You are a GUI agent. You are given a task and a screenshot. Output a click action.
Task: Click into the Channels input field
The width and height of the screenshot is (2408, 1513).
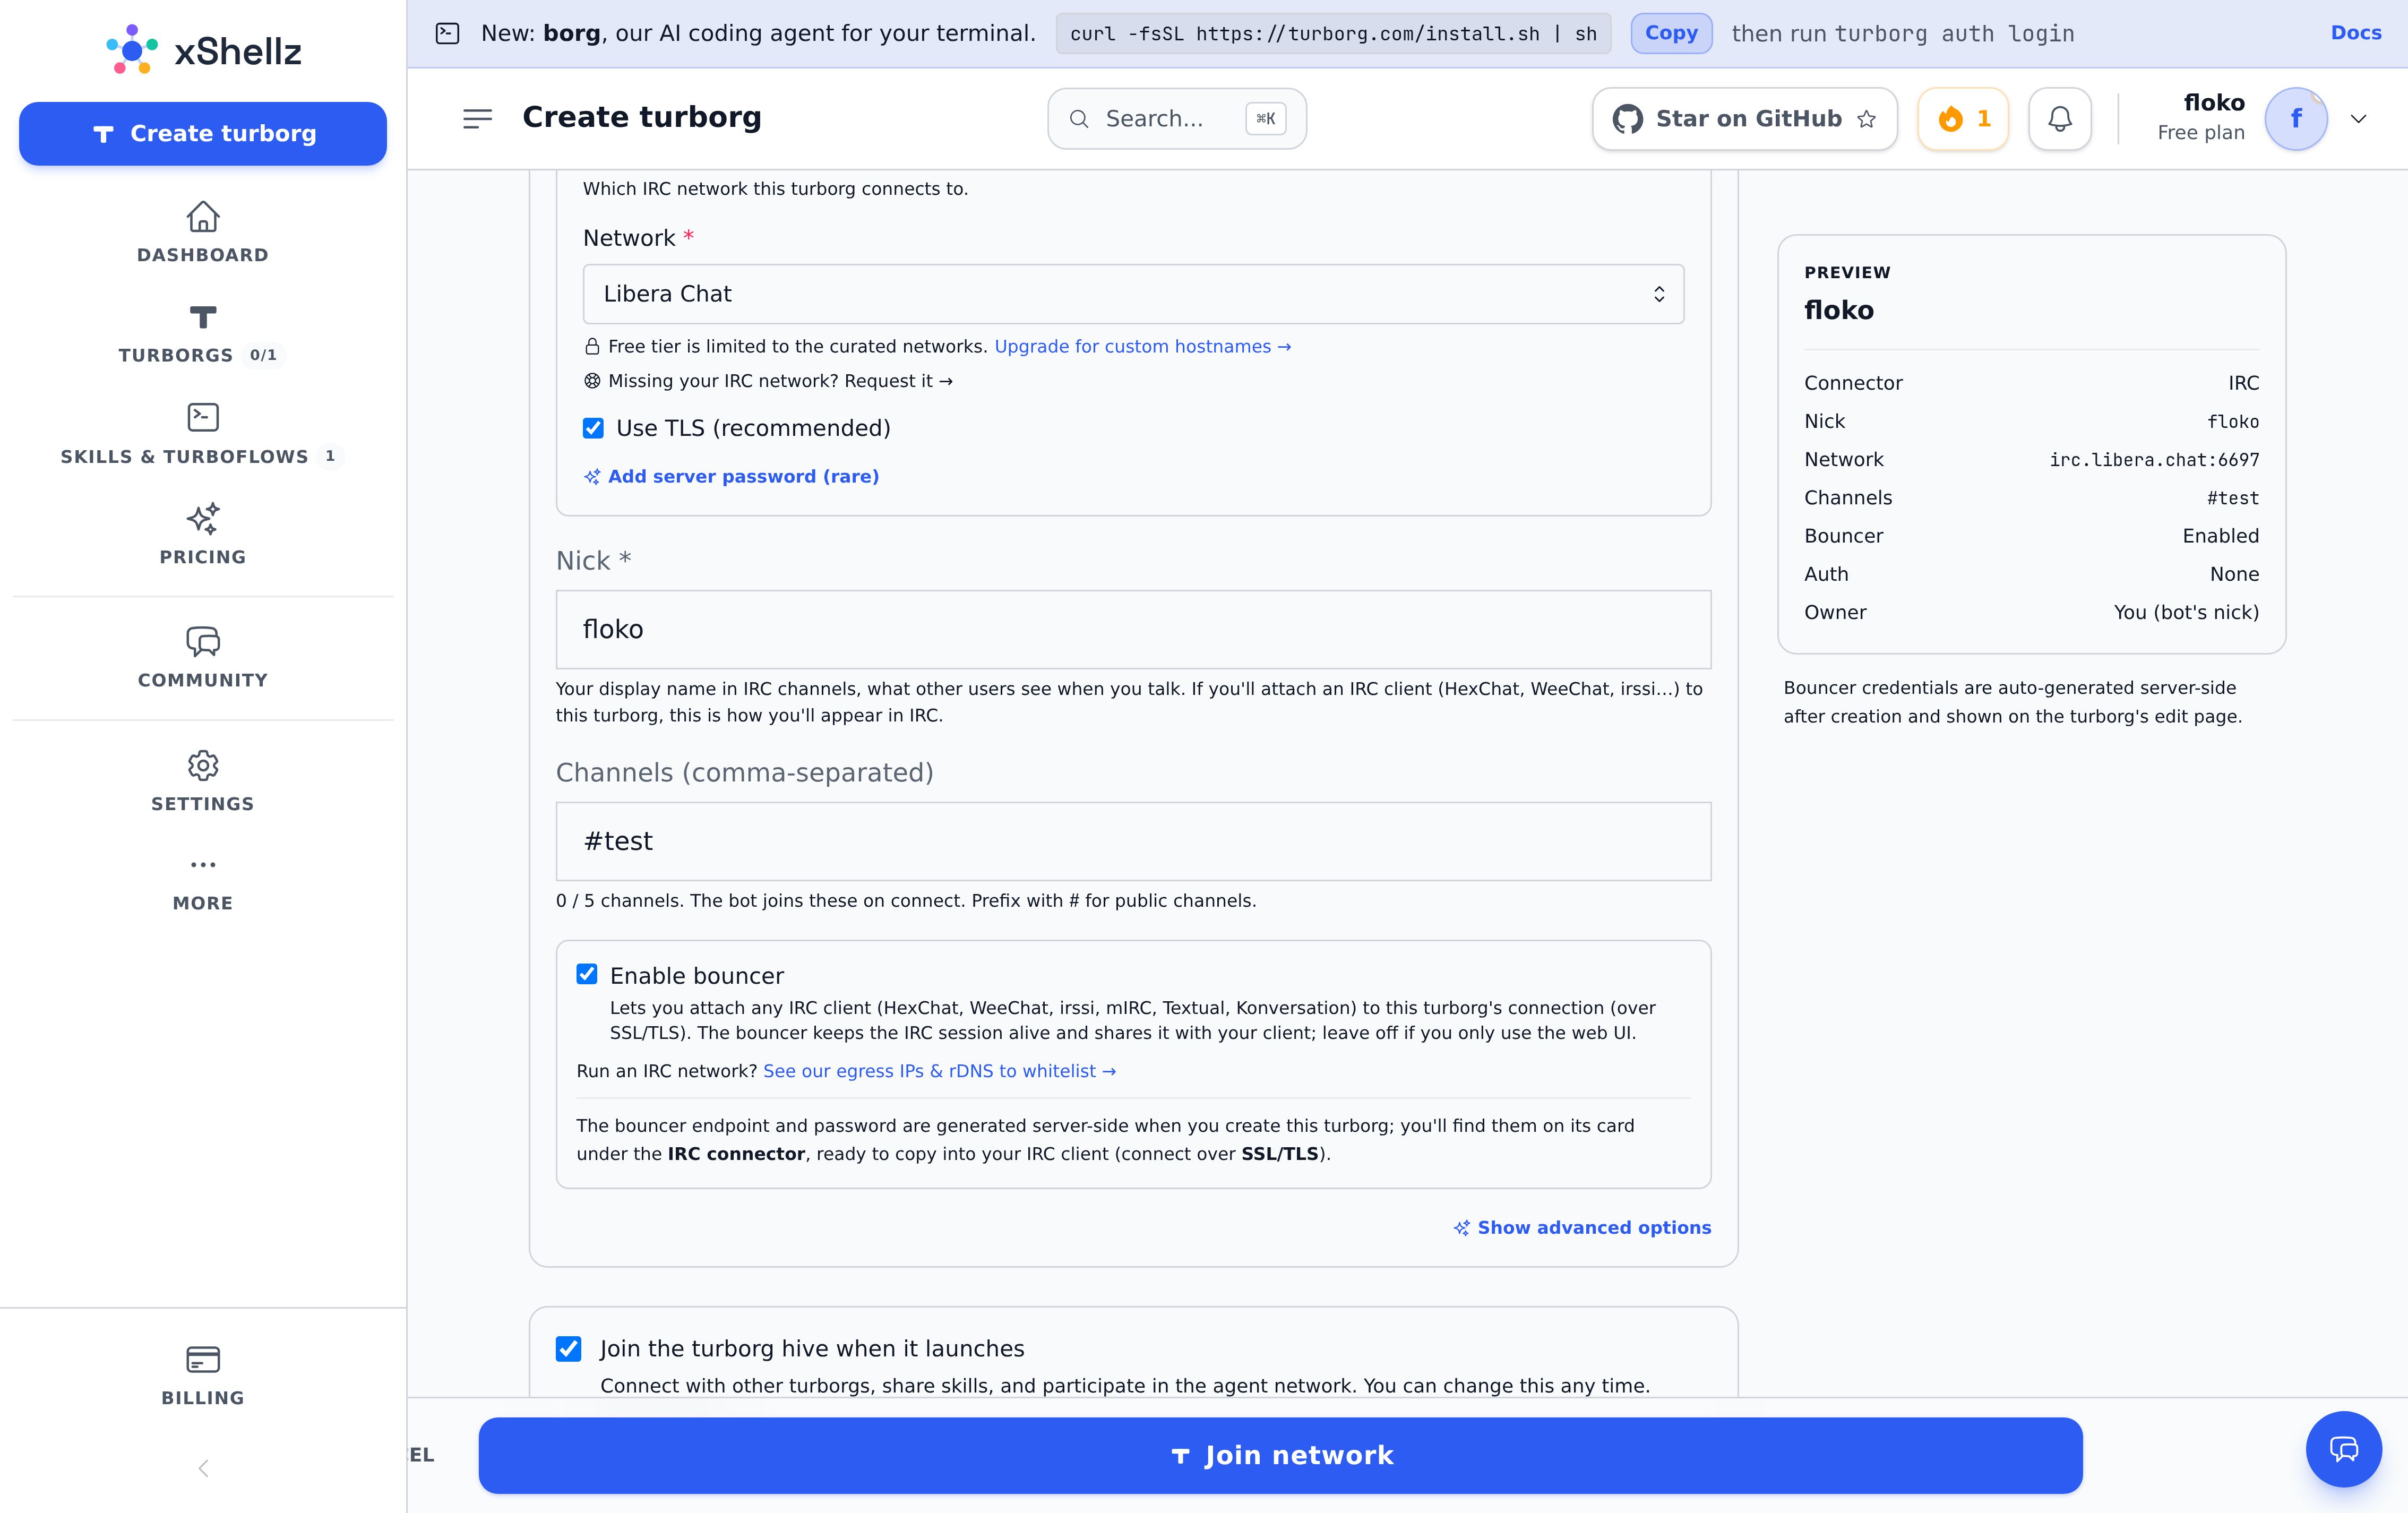[1133, 841]
